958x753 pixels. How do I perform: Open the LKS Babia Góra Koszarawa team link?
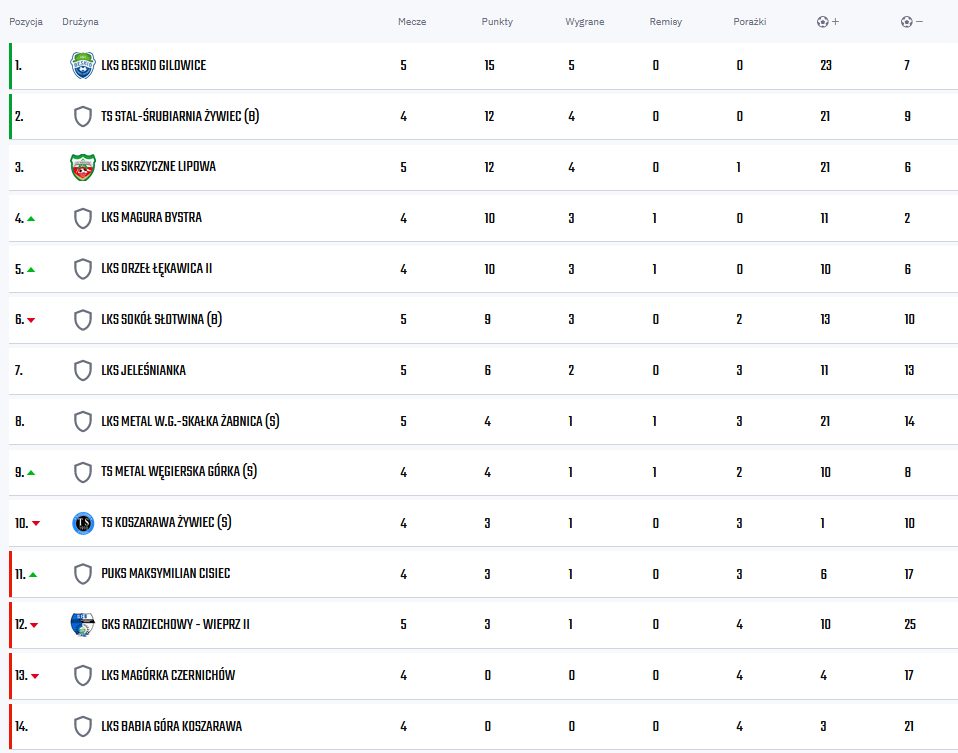172,726
